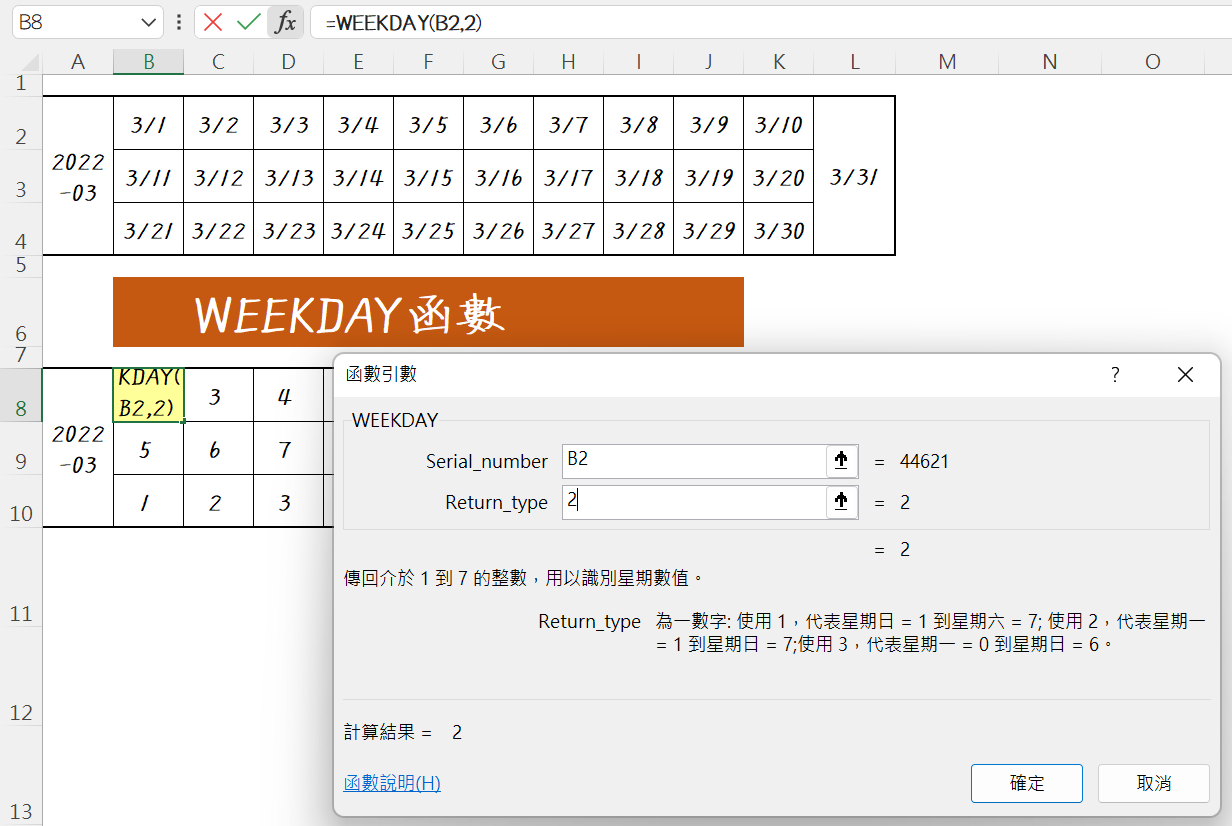1232x826 pixels.
Task: Focus the Return_type input field
Action: pos(694,502)
